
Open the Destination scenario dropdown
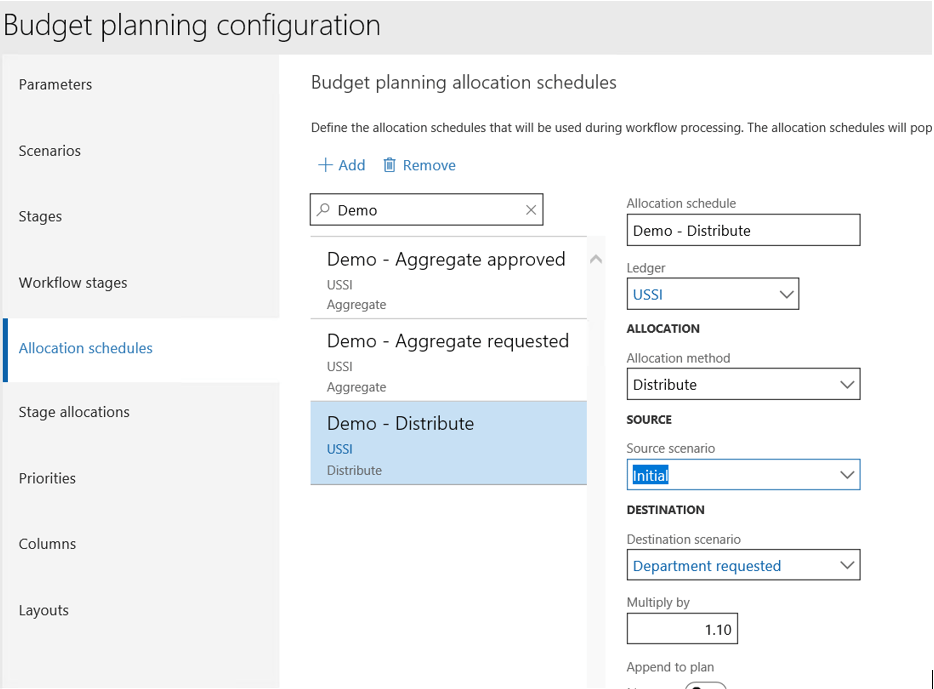pyautogui.click(x=845, y=565)
